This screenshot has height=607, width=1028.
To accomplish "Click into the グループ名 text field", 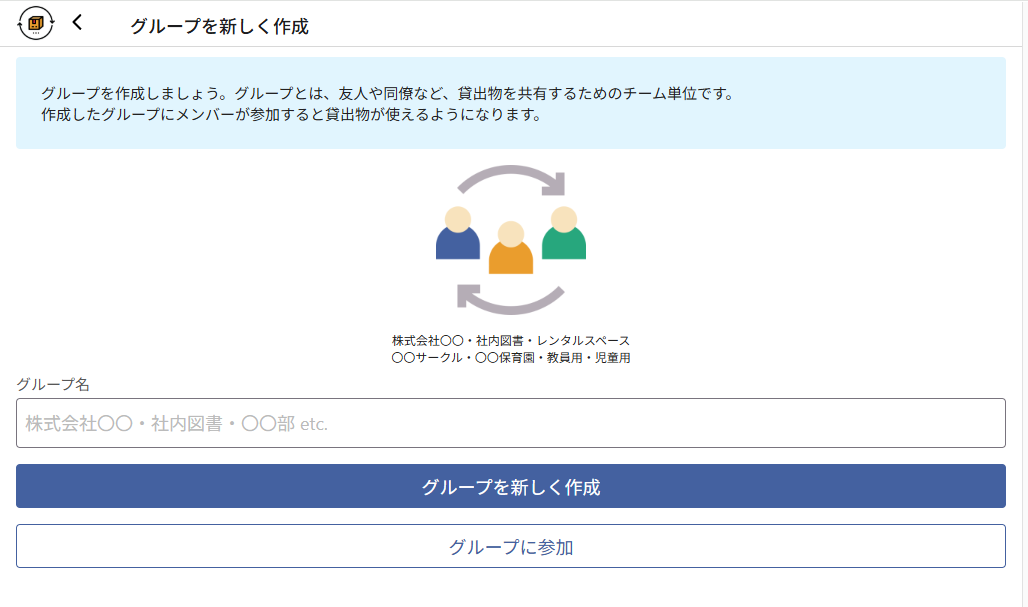I will (511, 423).
